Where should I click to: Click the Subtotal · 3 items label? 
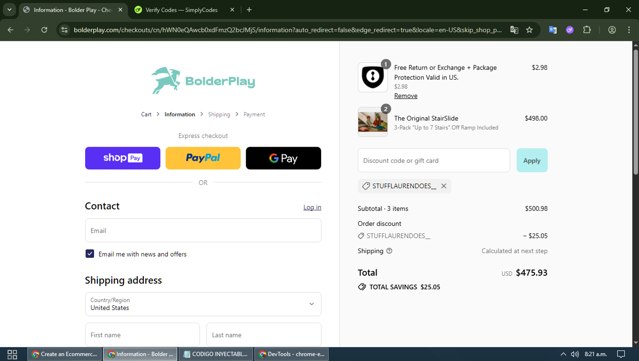[x=383, y=209]
